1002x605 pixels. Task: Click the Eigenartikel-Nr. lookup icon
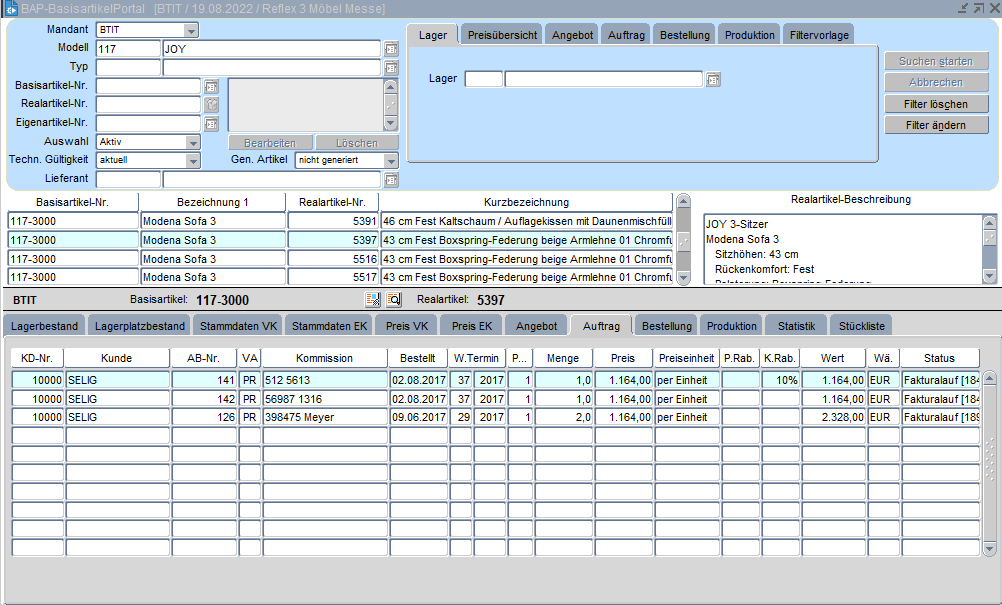click(211, 124)
